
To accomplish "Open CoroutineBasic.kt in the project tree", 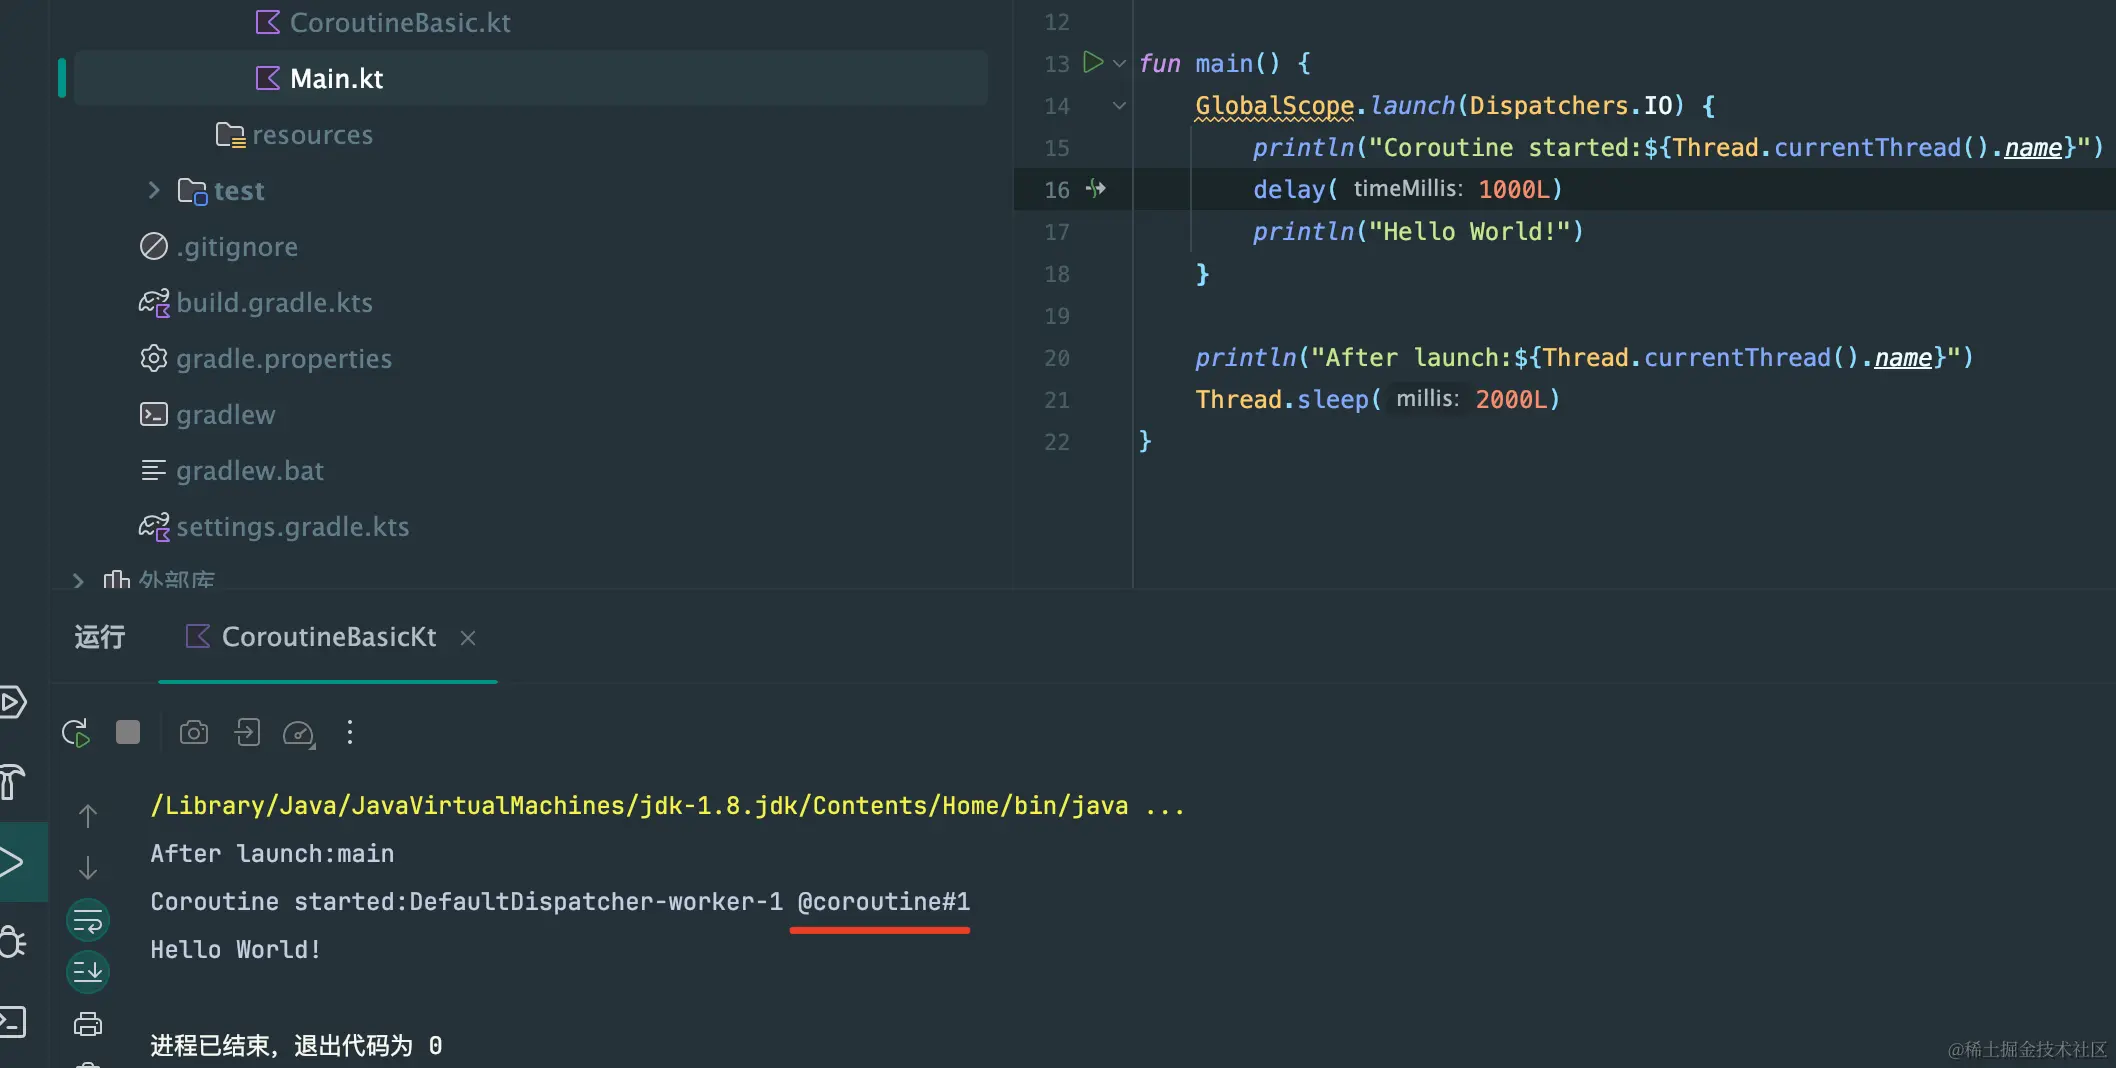I will tap(383, 22).
